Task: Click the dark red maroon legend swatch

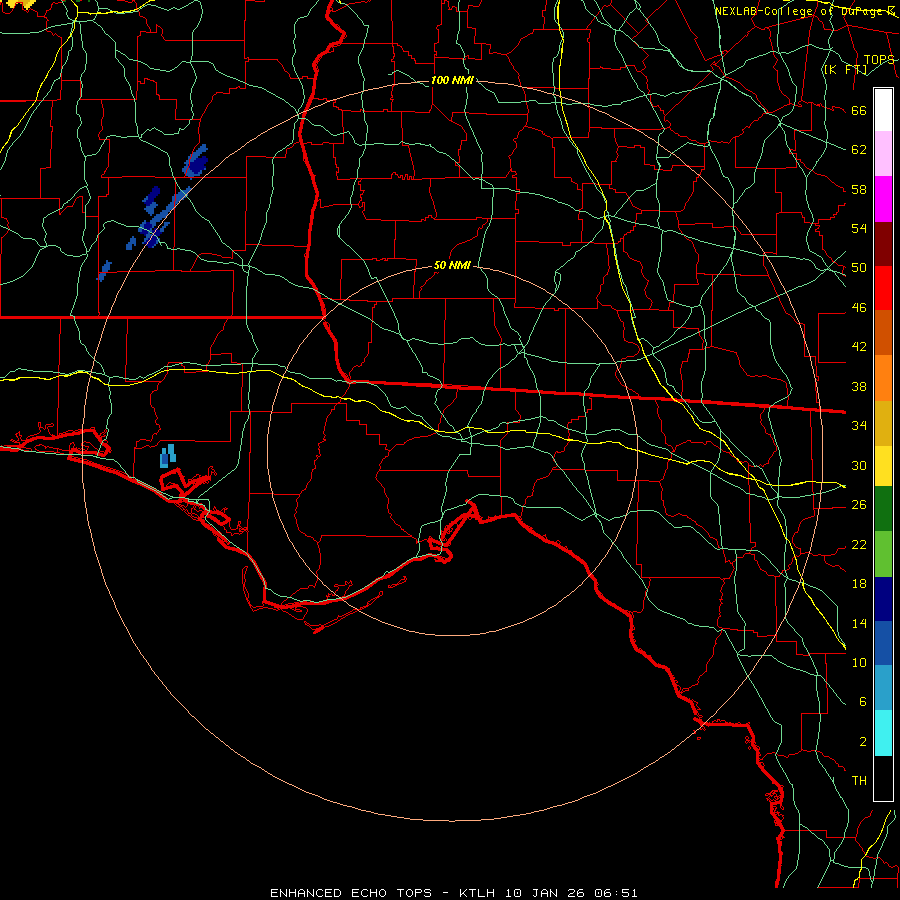Action: pyautogui.click(x=883, y=244)
